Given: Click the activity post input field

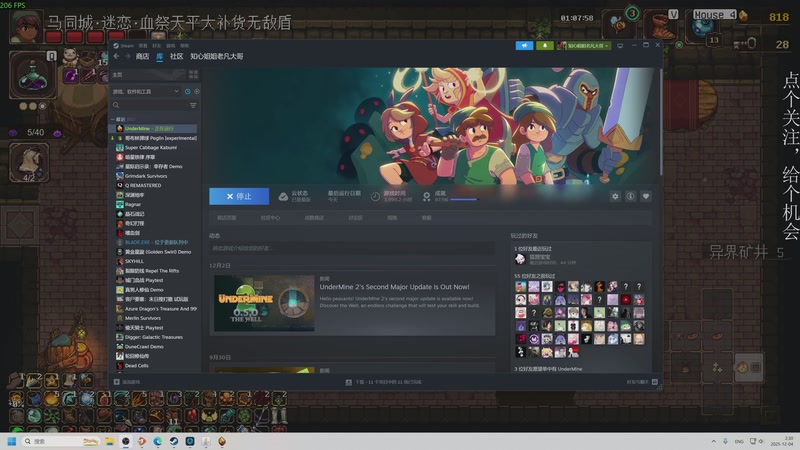Looking at the screenshot, I should [352, 248].
